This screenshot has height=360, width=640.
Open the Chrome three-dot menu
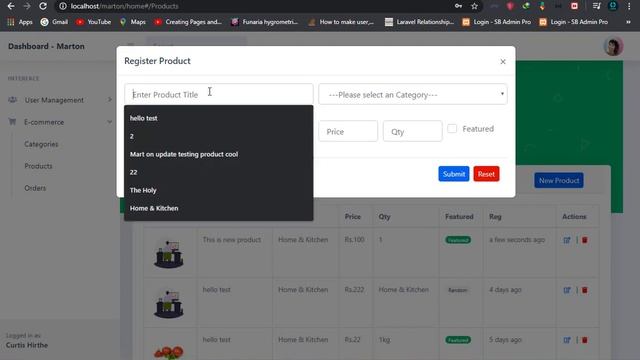pyautogui.click(x=629, y=6)
